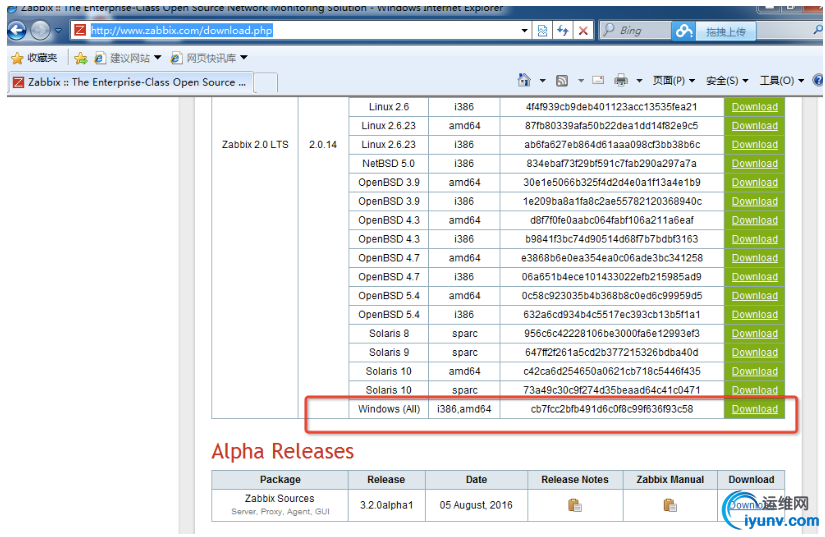Click the browser Forward arrow button
This screenshot has width=825, height=537.
click(41, 31)
